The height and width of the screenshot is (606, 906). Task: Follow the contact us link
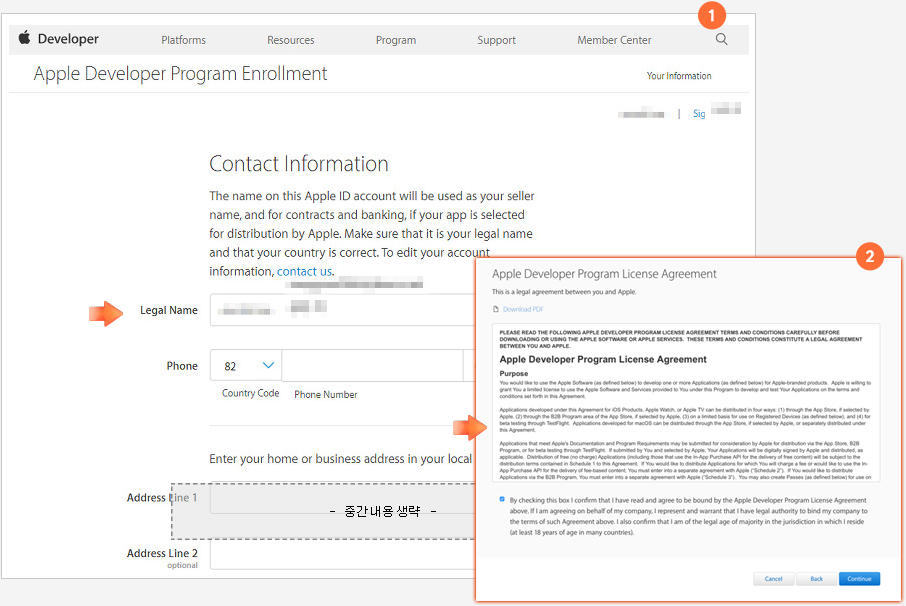(304, 272)
